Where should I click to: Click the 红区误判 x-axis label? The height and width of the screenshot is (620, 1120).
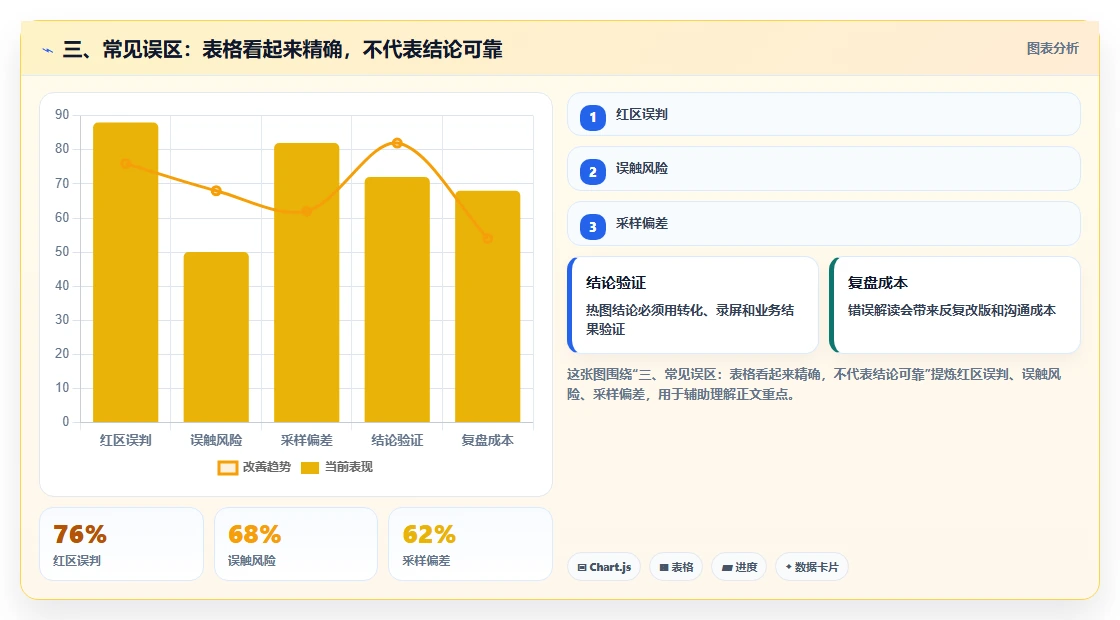point(126,440)
